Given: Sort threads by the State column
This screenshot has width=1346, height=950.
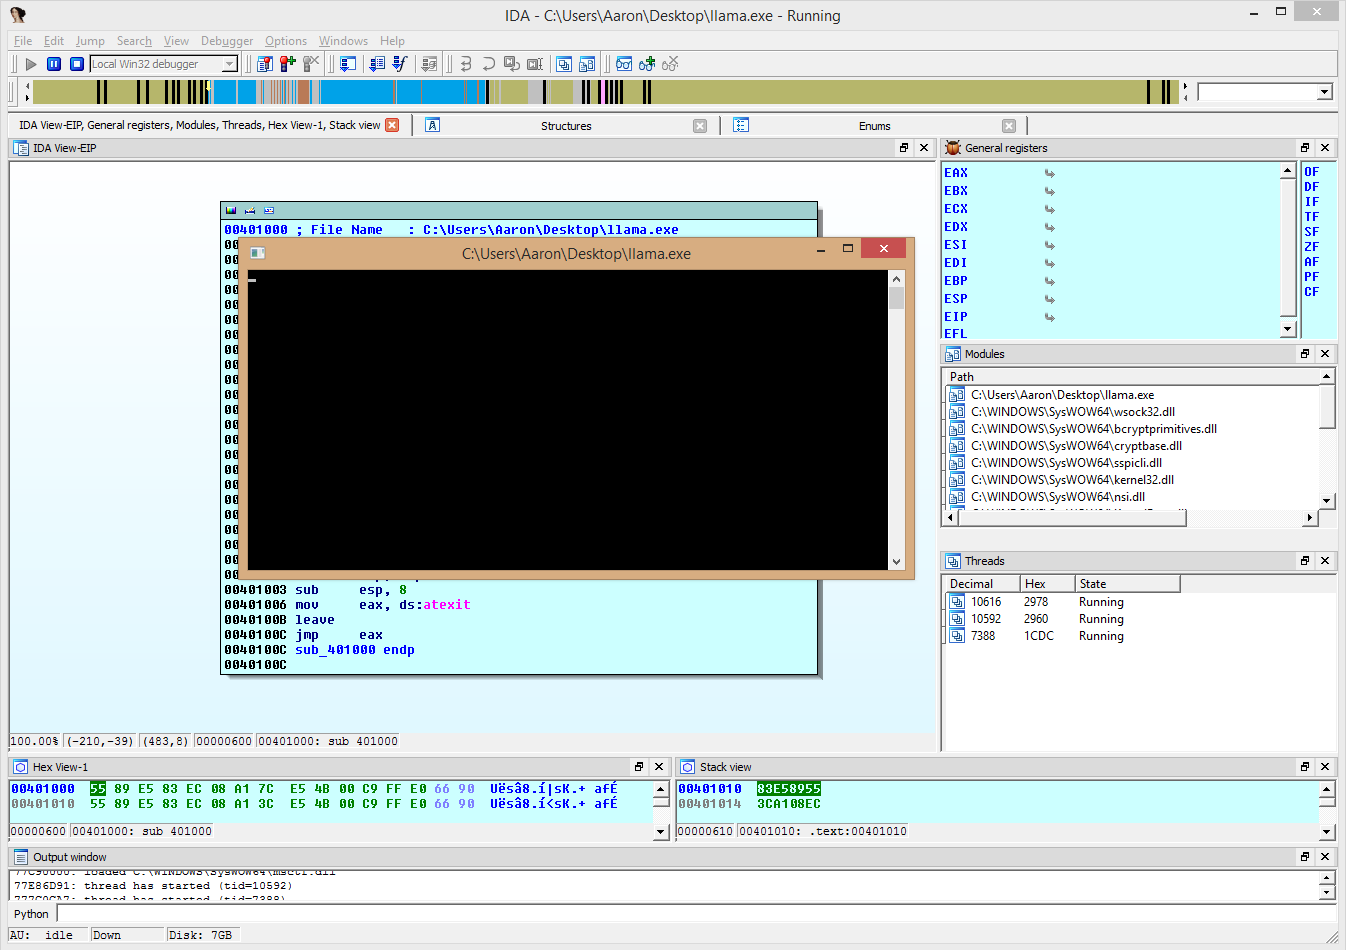Looking at the screenshot, I should tap(1128, 584).
